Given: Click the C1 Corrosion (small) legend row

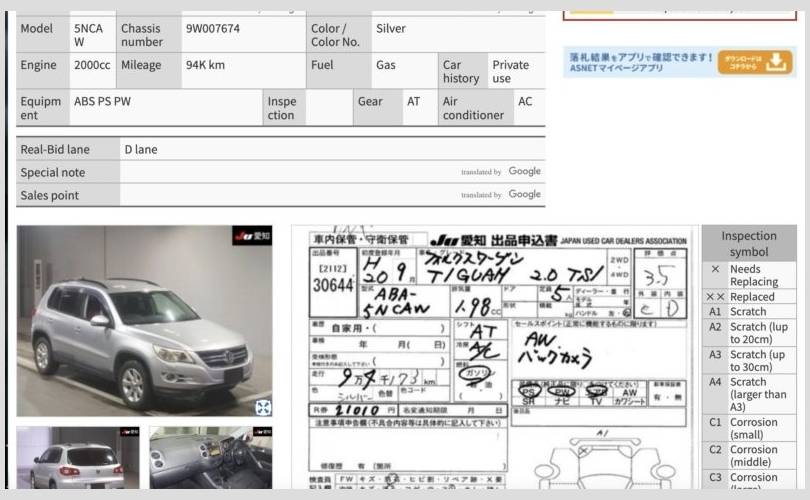Looking at the screenshot, I should click(x=748, y=429).
